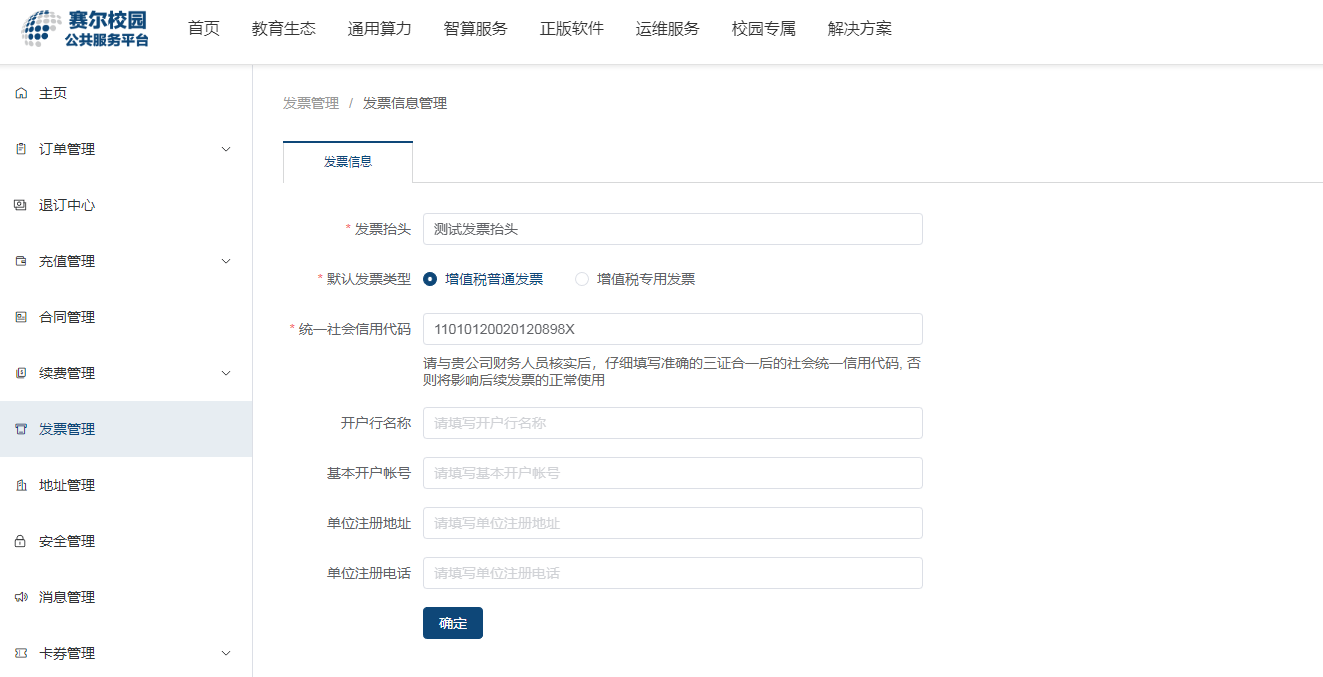Expand the 充值管理 submenu chevron
Image resolution: width=1323 pixels, height=677 pixels.
tap(226, 261)
